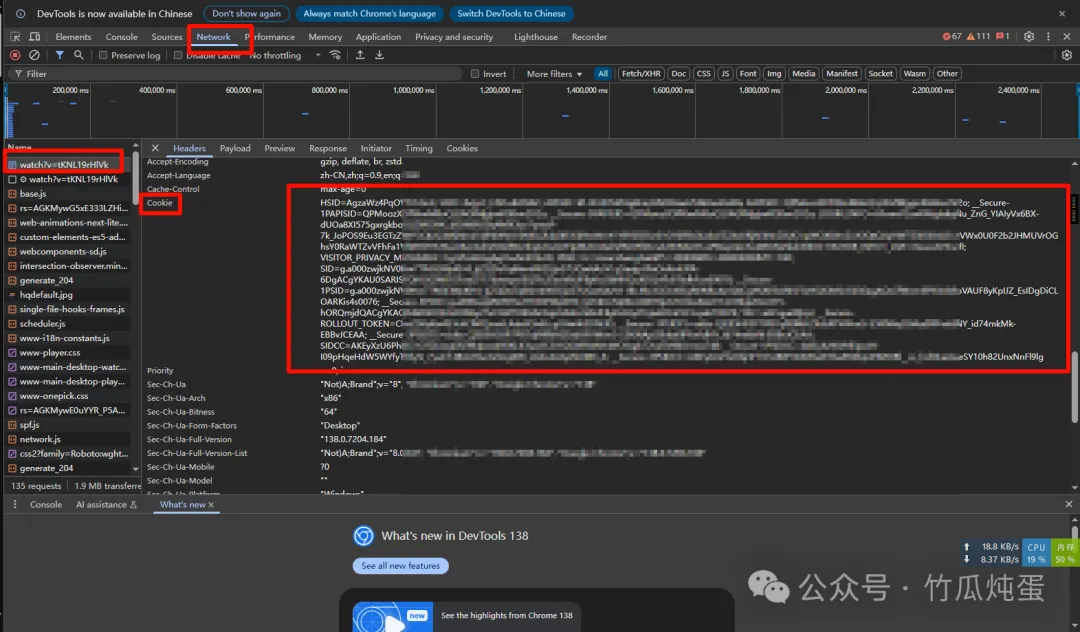This screenshot has width=1080, height=632.
Task: Toggle the Doc type filter
Action: coord(678,74)
